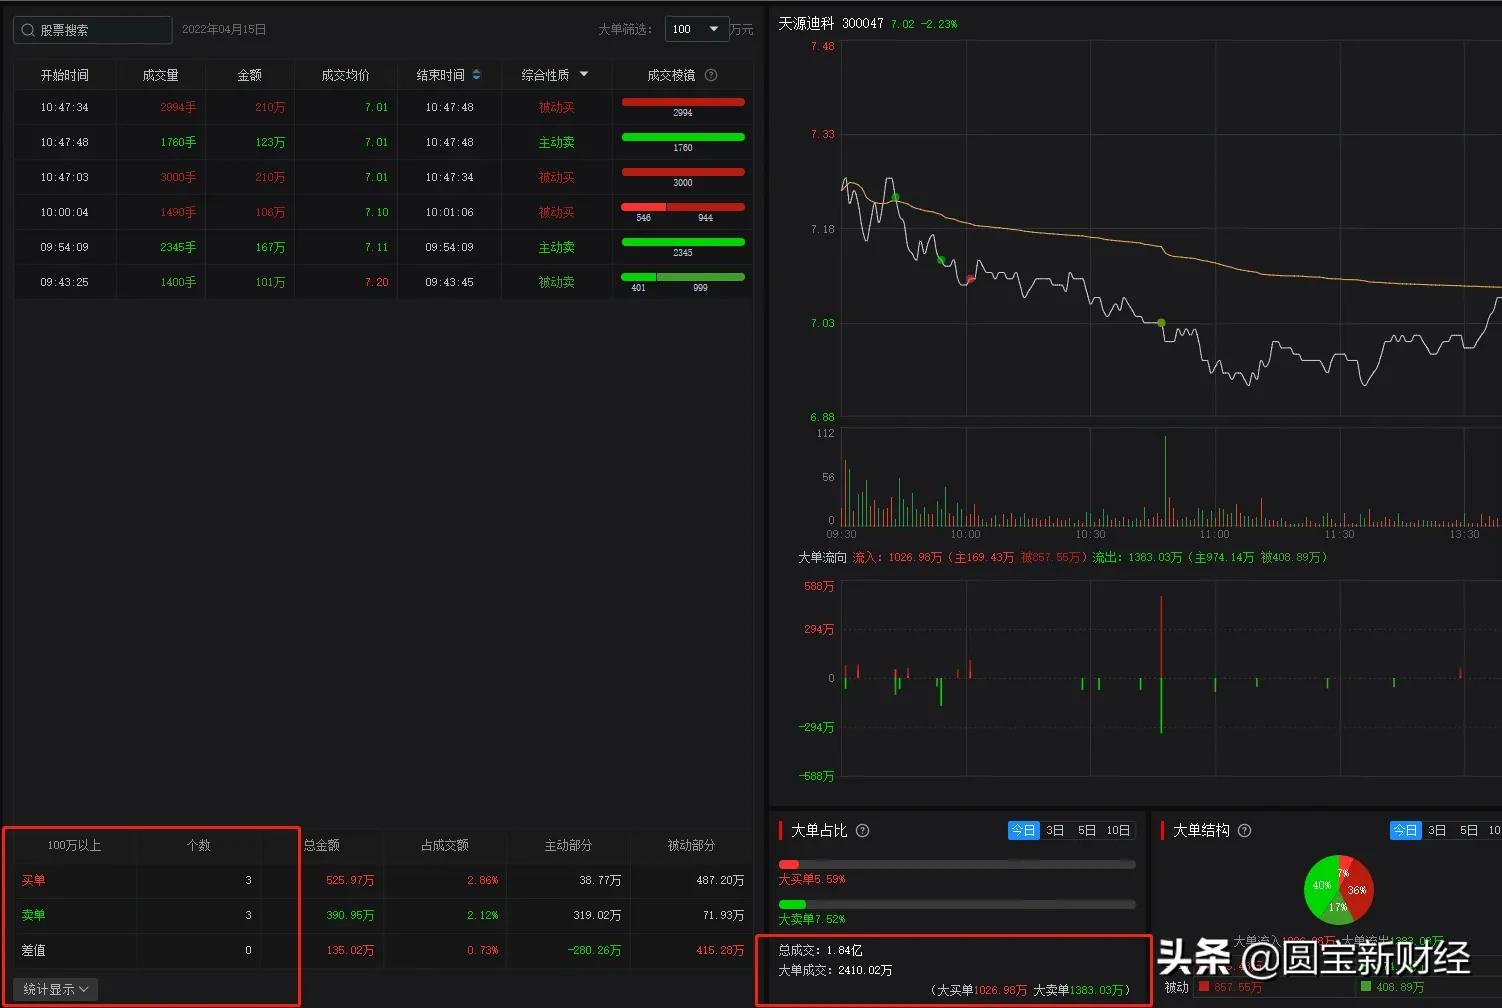Click start time 09:43:25
This screenshot has height=1008, width=1502.
[x=64, y=282]
